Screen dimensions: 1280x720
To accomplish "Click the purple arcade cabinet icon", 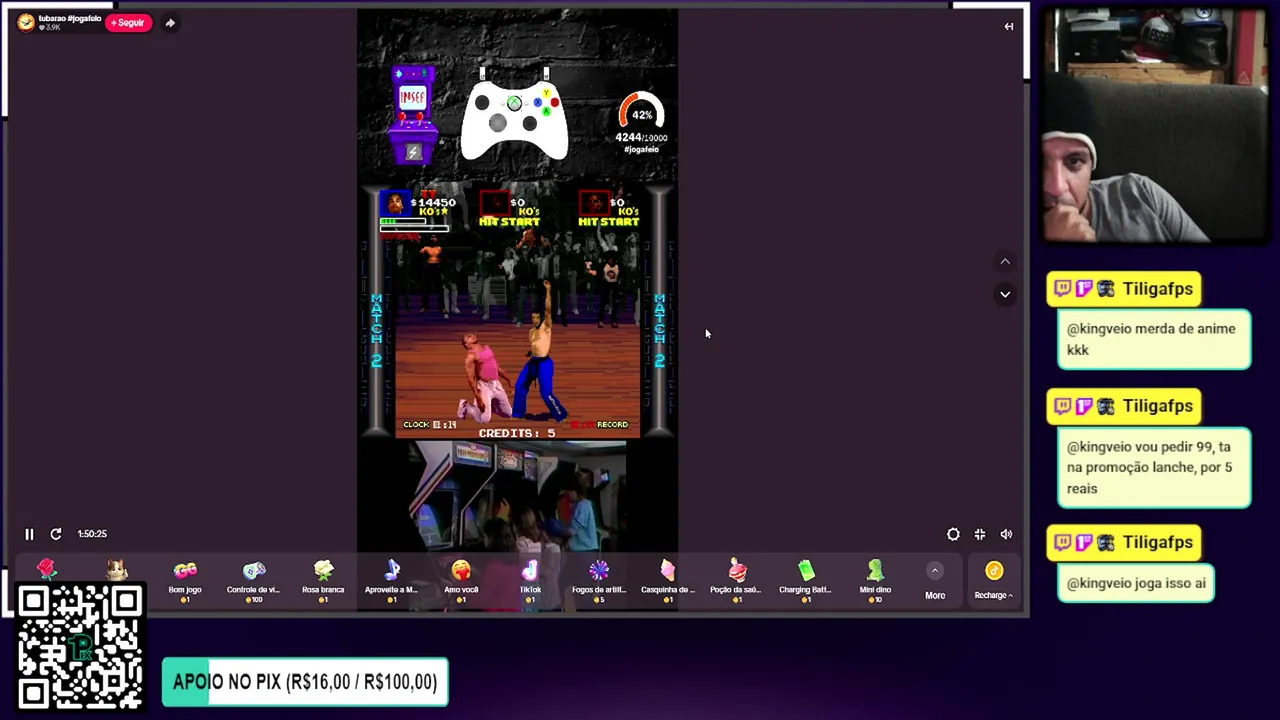I will click(413, 115).
